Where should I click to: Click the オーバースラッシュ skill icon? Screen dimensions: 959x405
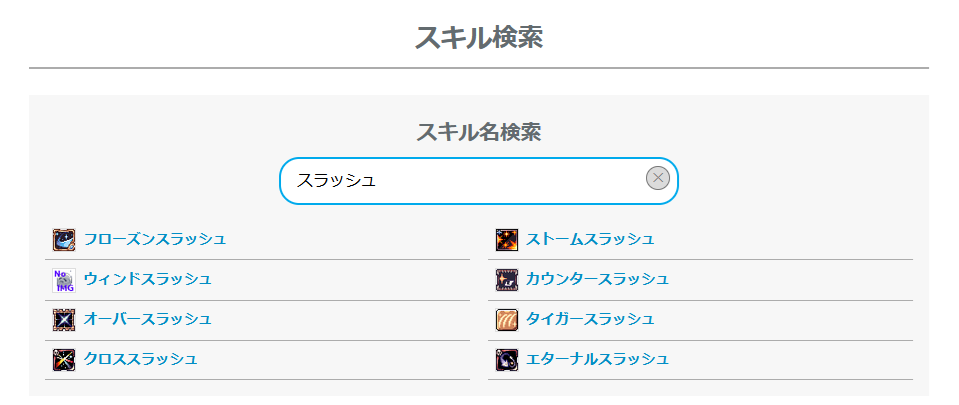64,320
